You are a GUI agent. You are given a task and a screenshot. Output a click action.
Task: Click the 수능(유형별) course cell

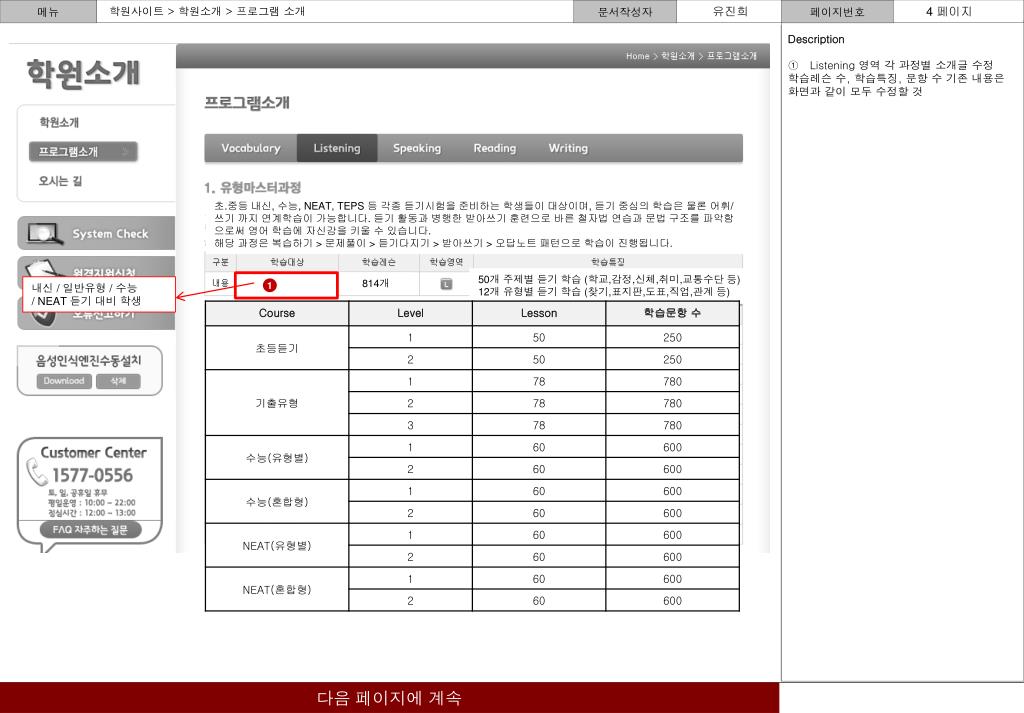[277, 458]
